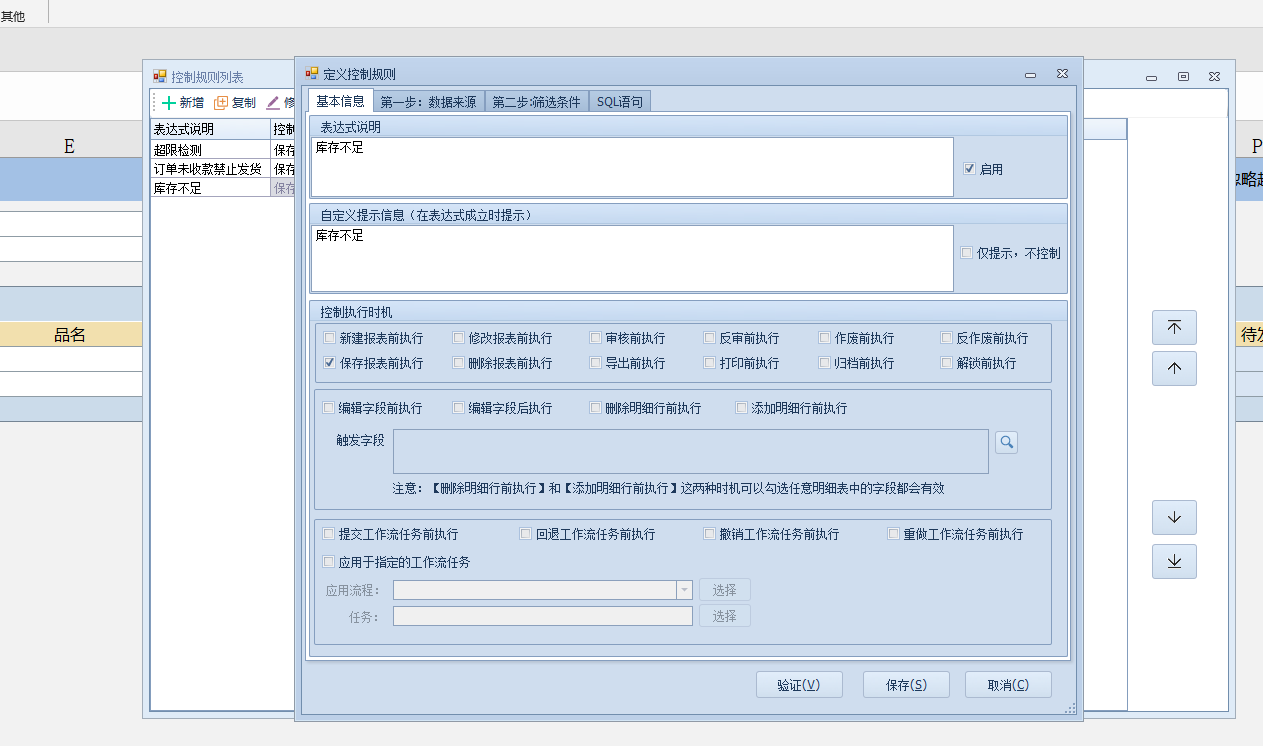Click the pencil 修改 edit icon
The image size is (1263, 746).
[273, 103]
